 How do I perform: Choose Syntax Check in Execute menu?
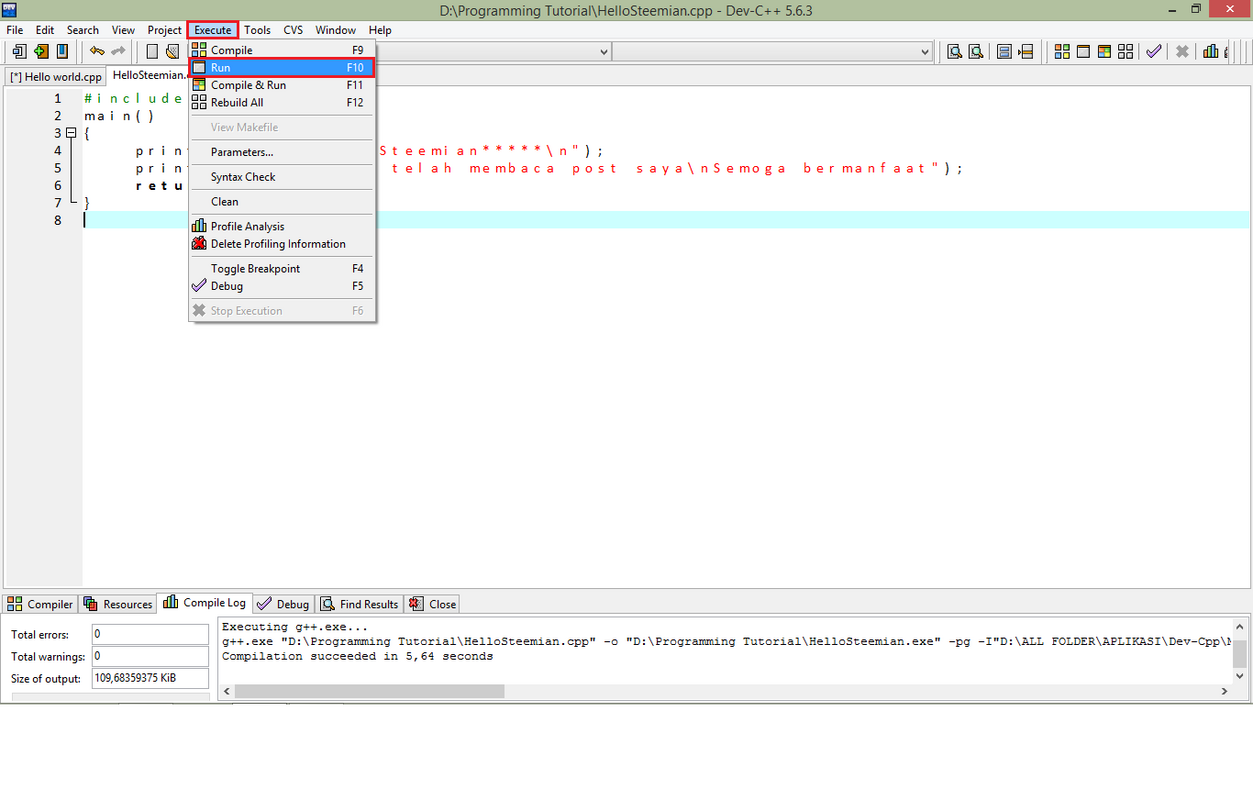pos(243,177)
